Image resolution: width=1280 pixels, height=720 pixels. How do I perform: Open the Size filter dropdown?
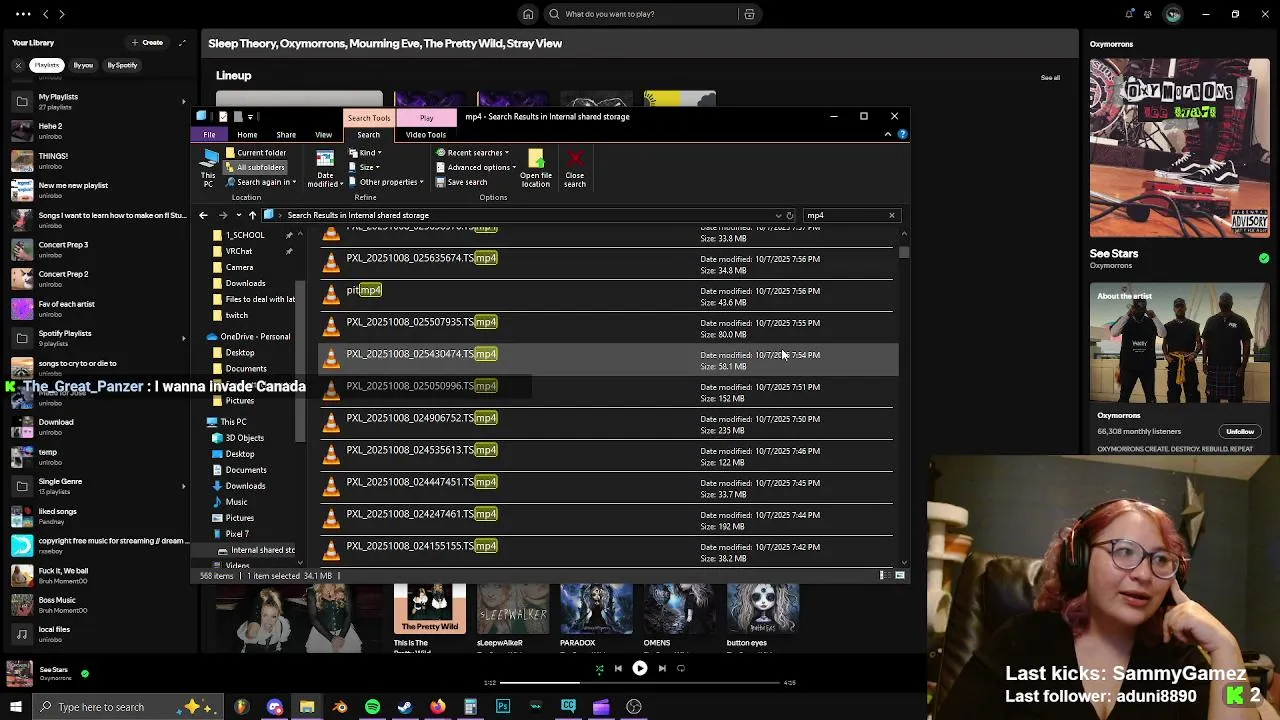(364, 167)
